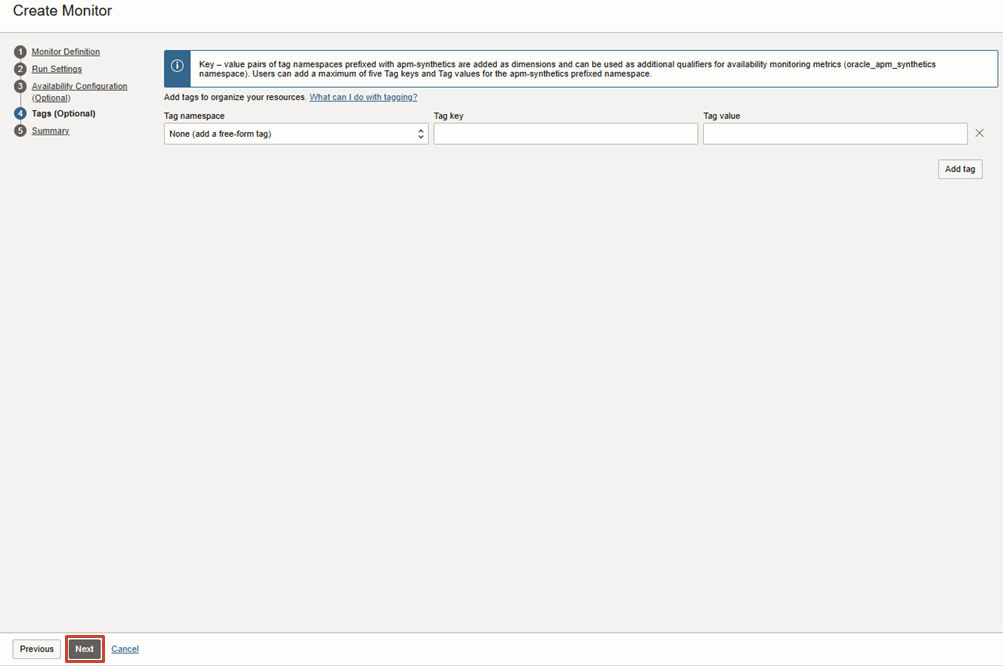1003x666 pixels.
Task: Open 'What can I do with tagging?' link
Action: (x=363, y=97)
